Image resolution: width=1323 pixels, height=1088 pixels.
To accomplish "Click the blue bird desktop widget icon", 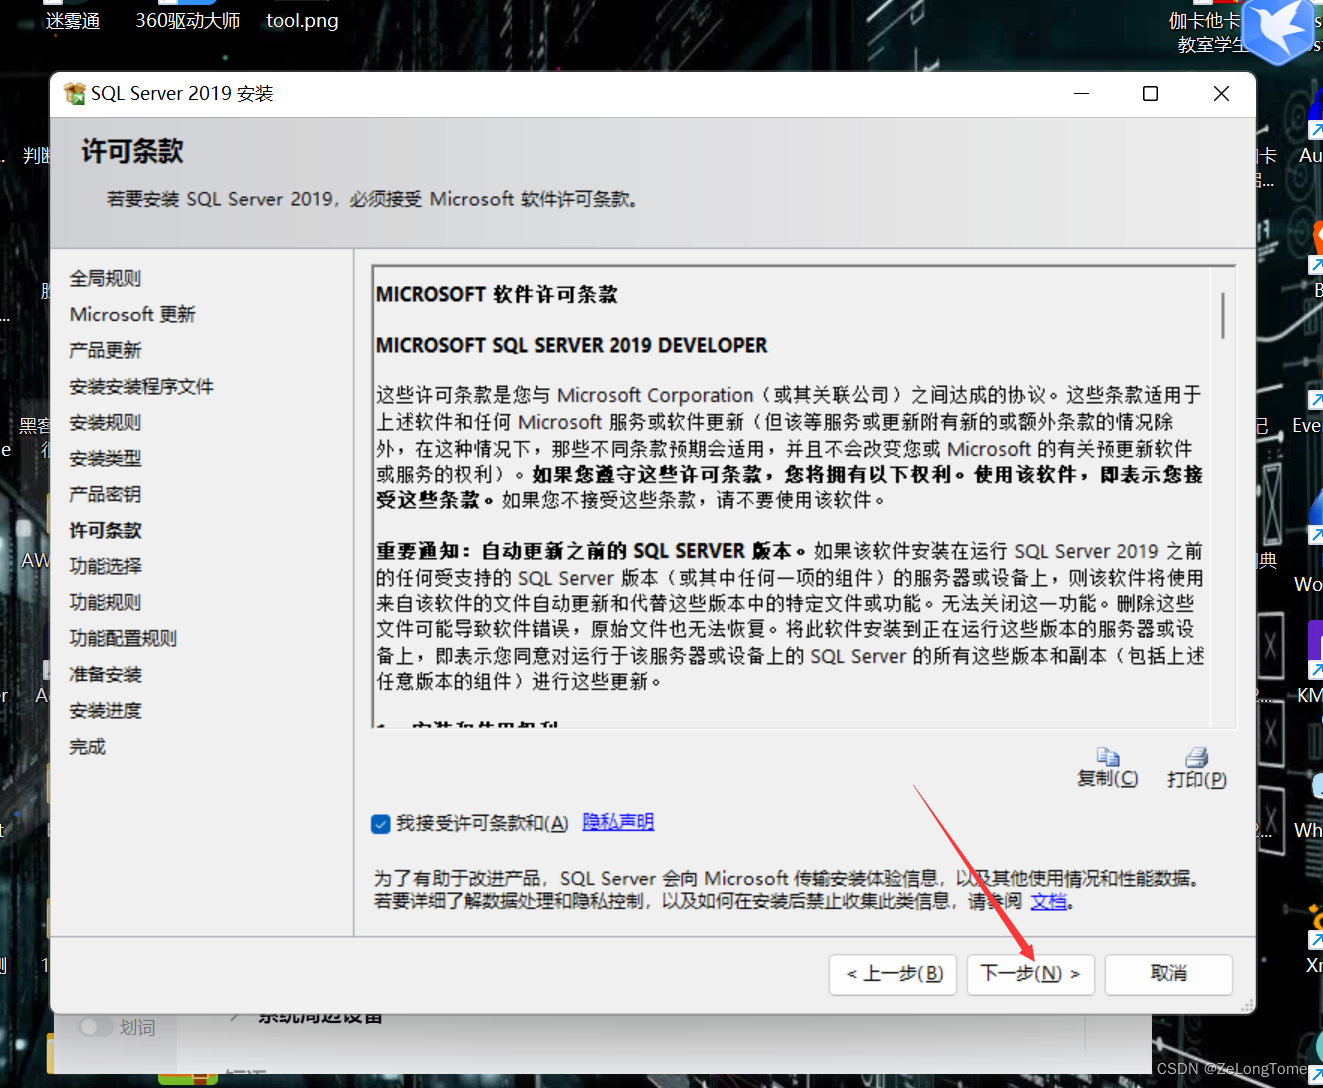I will click(1280, 30).
